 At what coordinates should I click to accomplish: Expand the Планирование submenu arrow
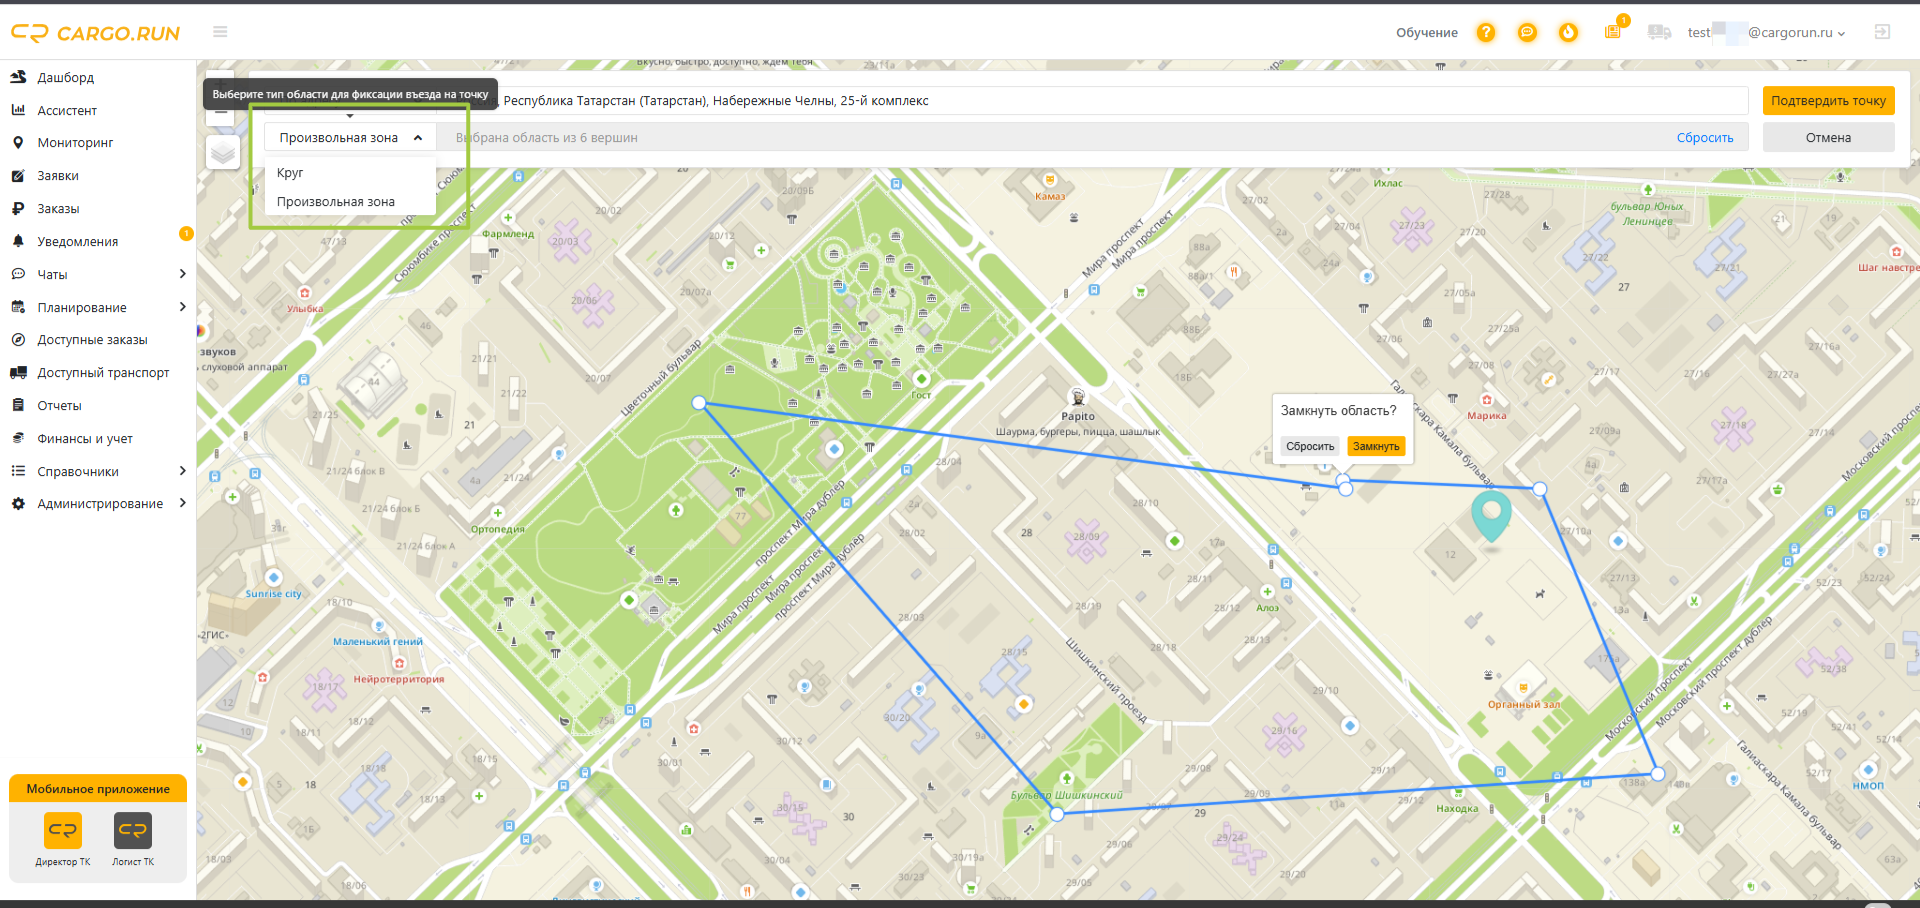182,307
